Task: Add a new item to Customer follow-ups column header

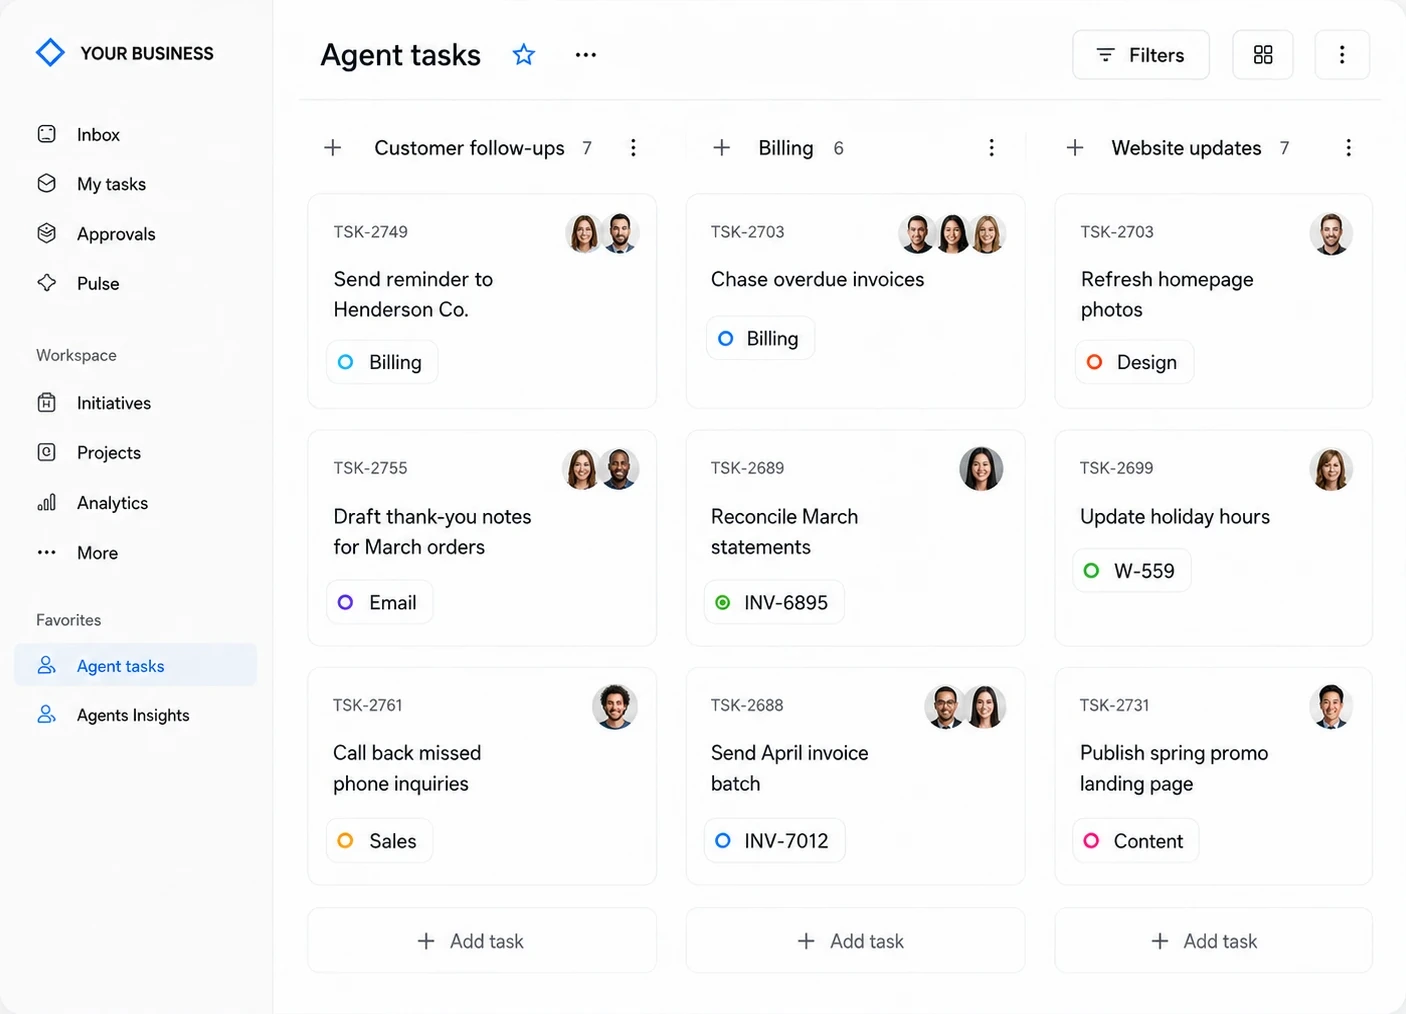Action: 333,148
